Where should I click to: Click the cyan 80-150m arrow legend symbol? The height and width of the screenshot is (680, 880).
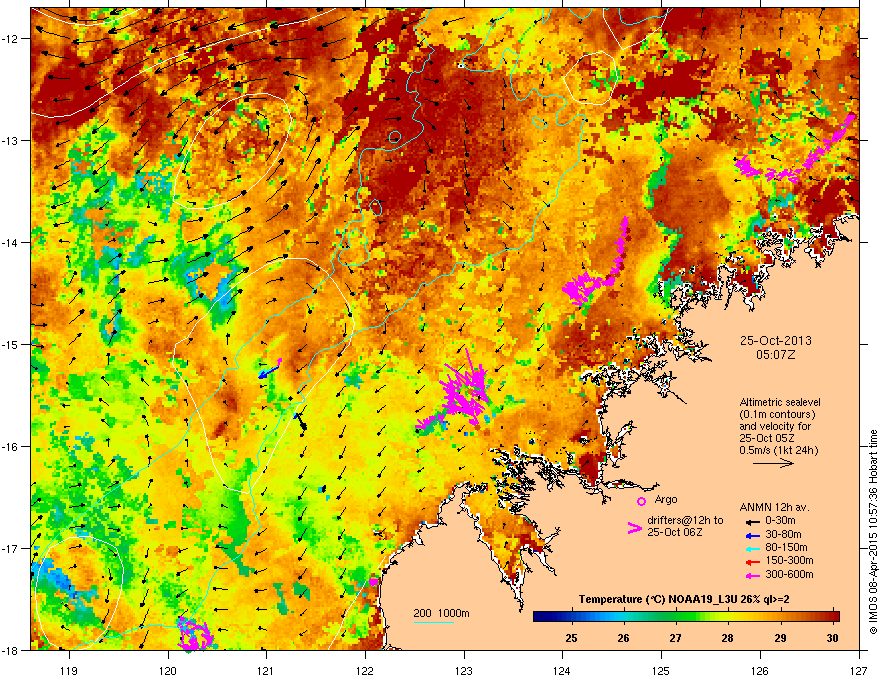751,548
